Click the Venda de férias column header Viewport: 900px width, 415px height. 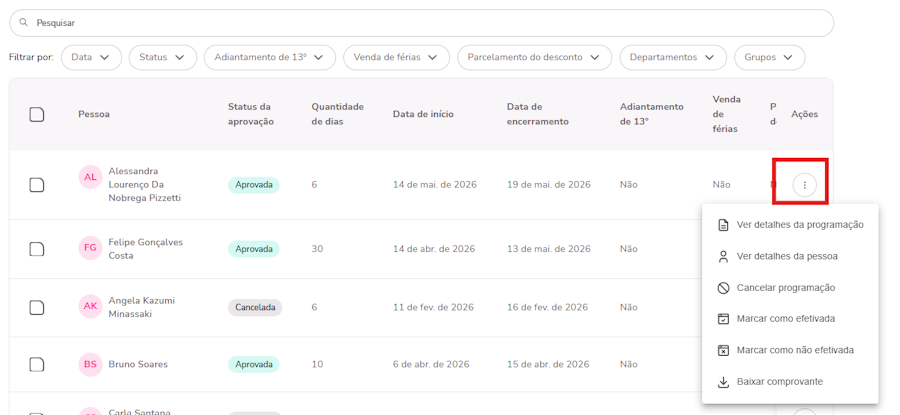point(725,114)
